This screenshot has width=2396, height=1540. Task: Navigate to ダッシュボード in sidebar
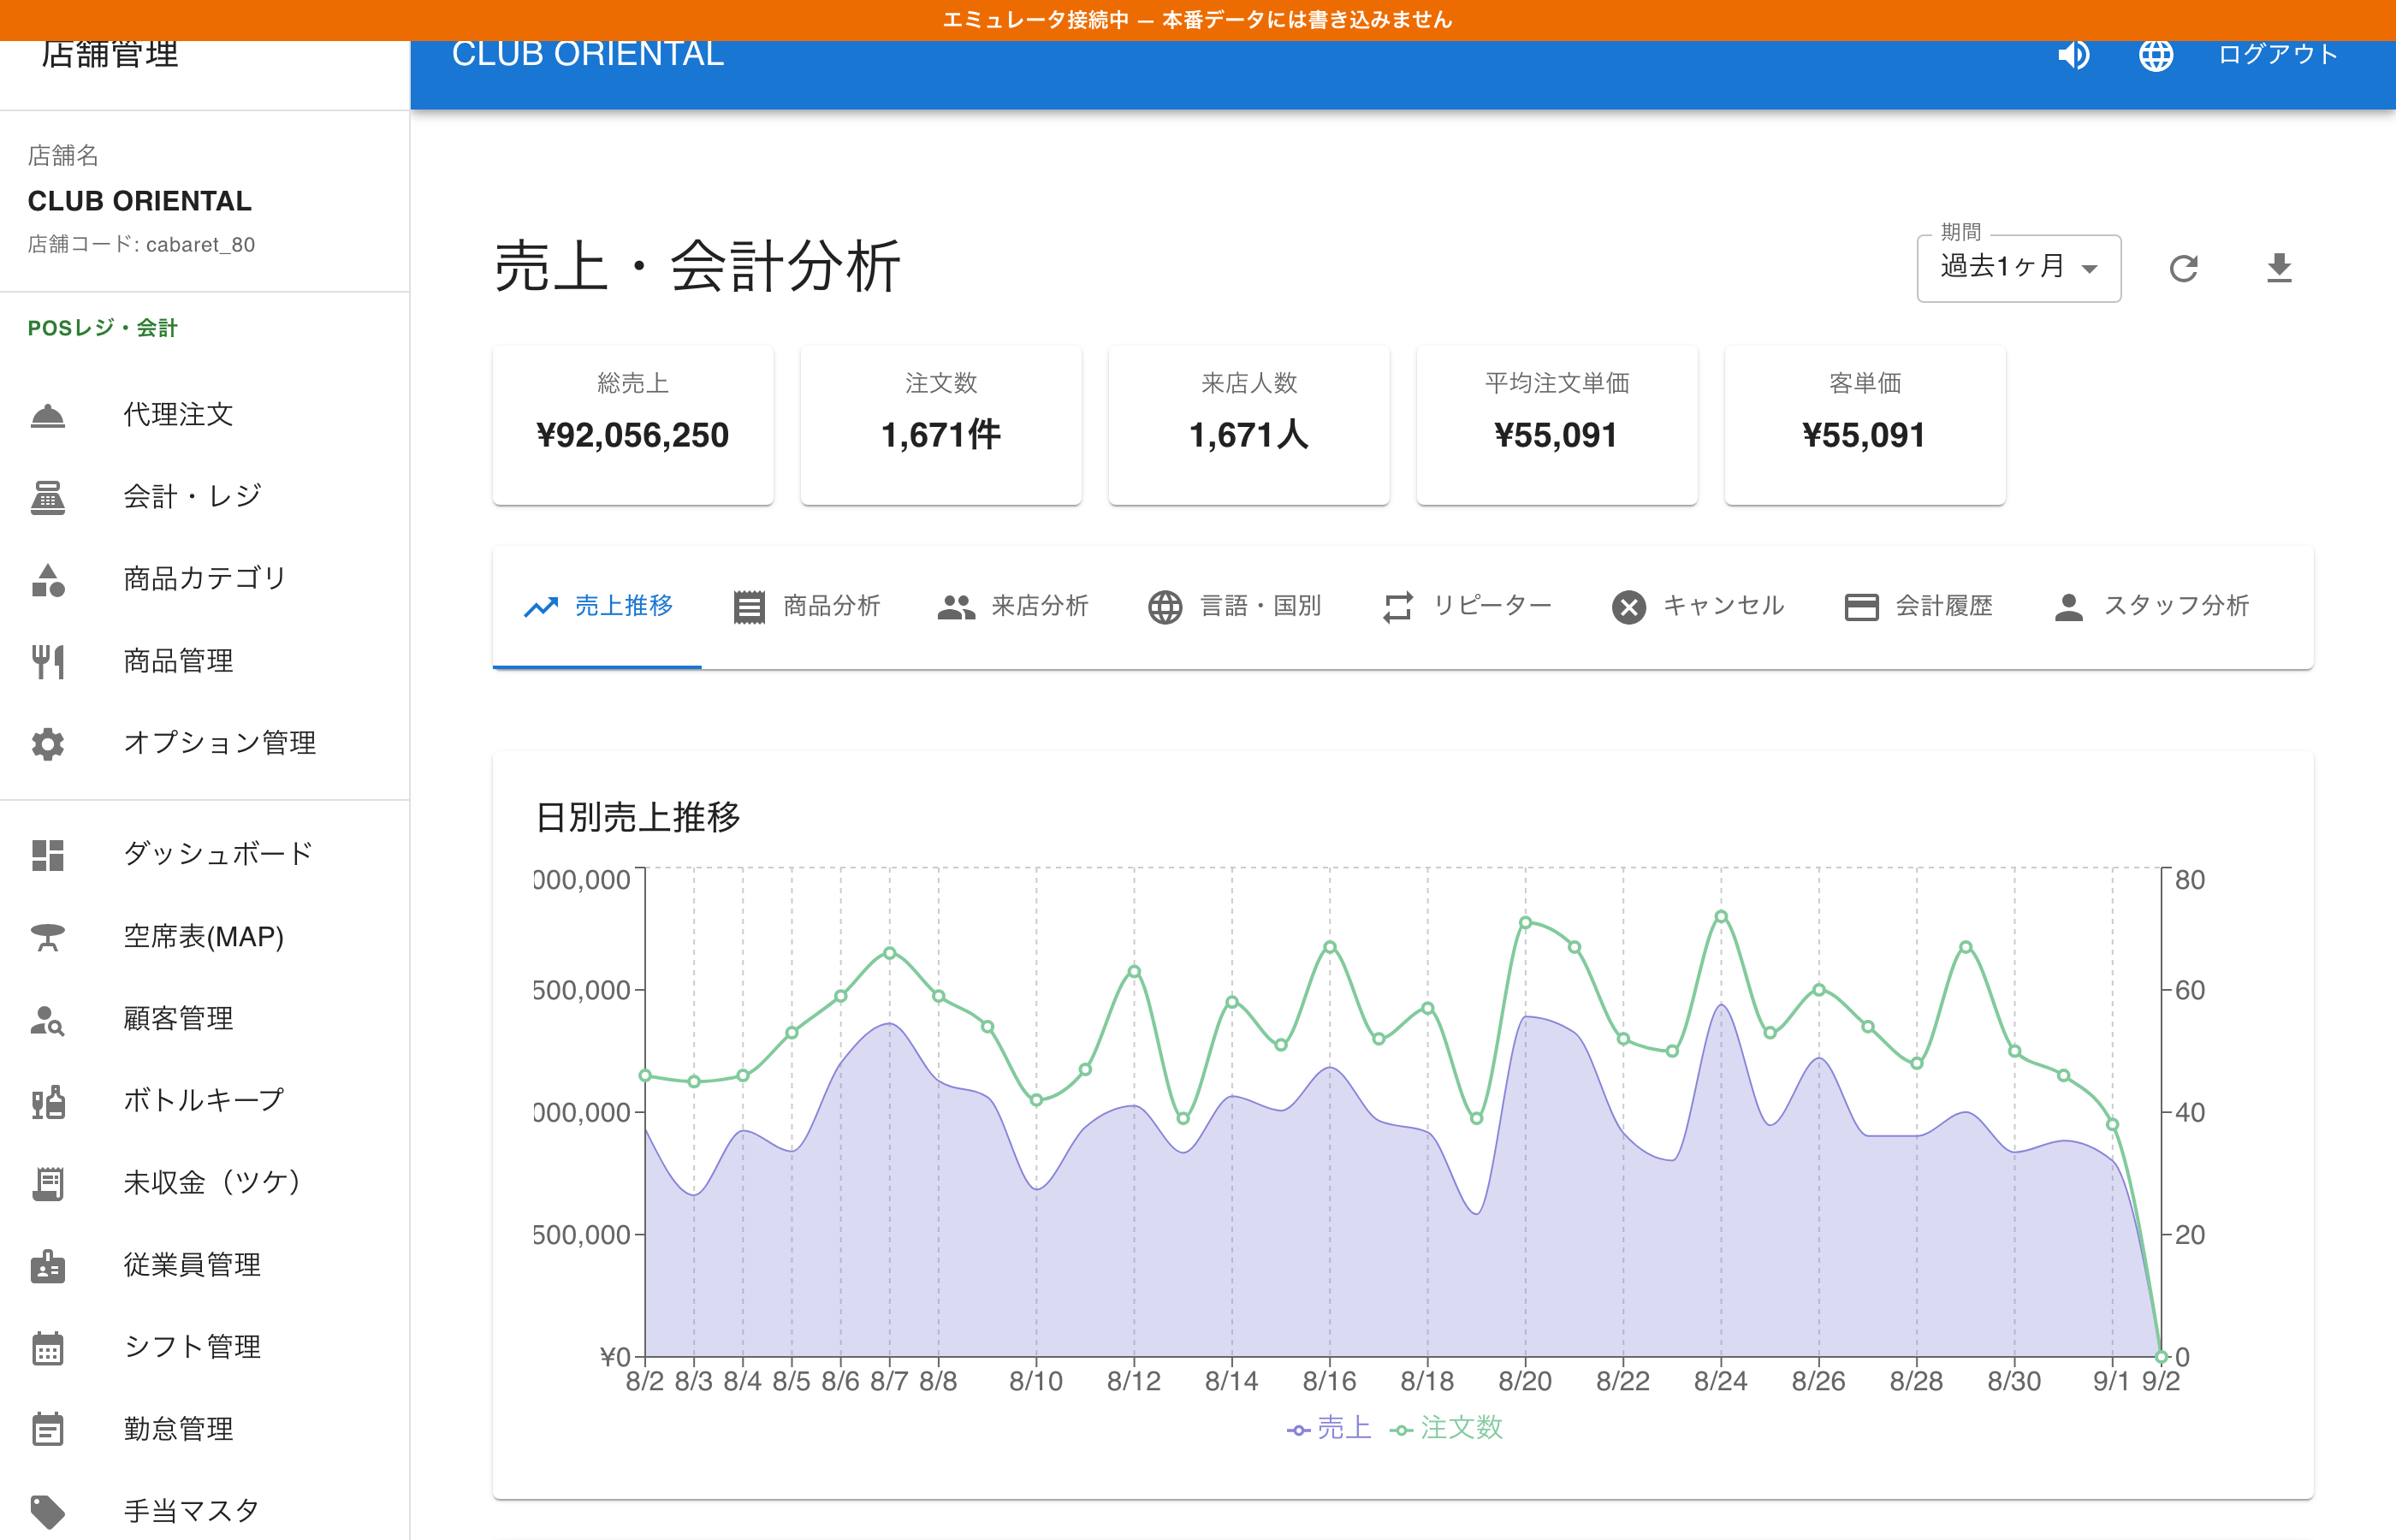204,855
